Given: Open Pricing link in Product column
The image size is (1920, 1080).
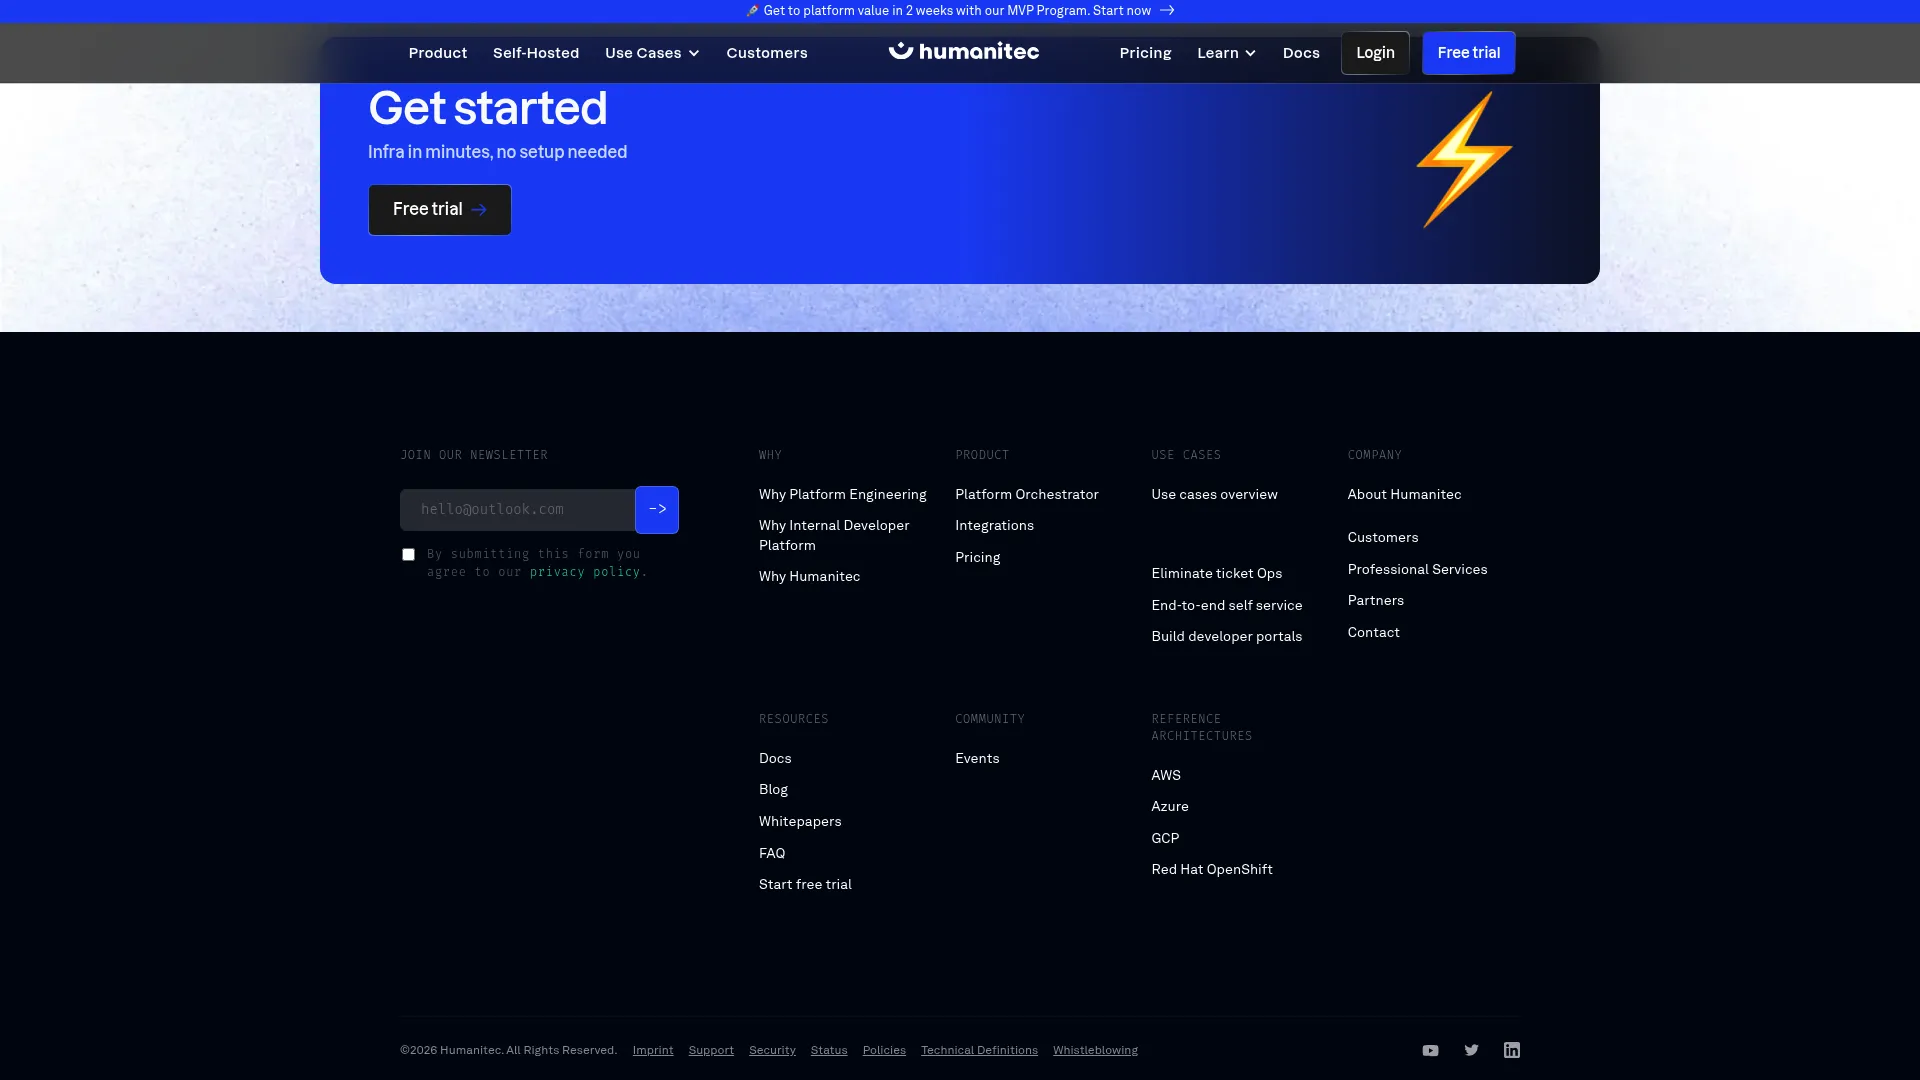Looking at the screenshot, I should pyautogui.click(x=977, y=558).
